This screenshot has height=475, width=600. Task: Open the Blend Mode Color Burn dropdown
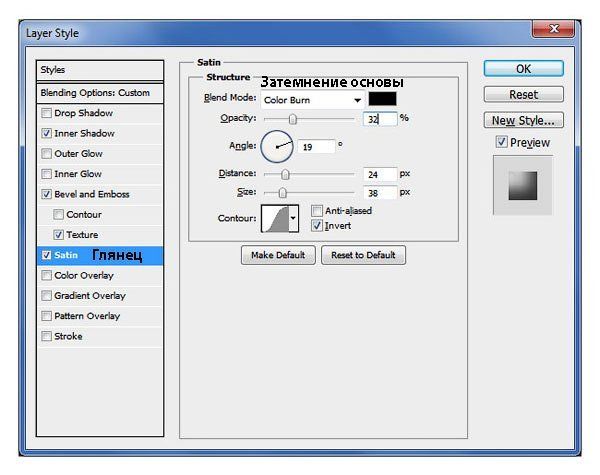tap(312, 100)
